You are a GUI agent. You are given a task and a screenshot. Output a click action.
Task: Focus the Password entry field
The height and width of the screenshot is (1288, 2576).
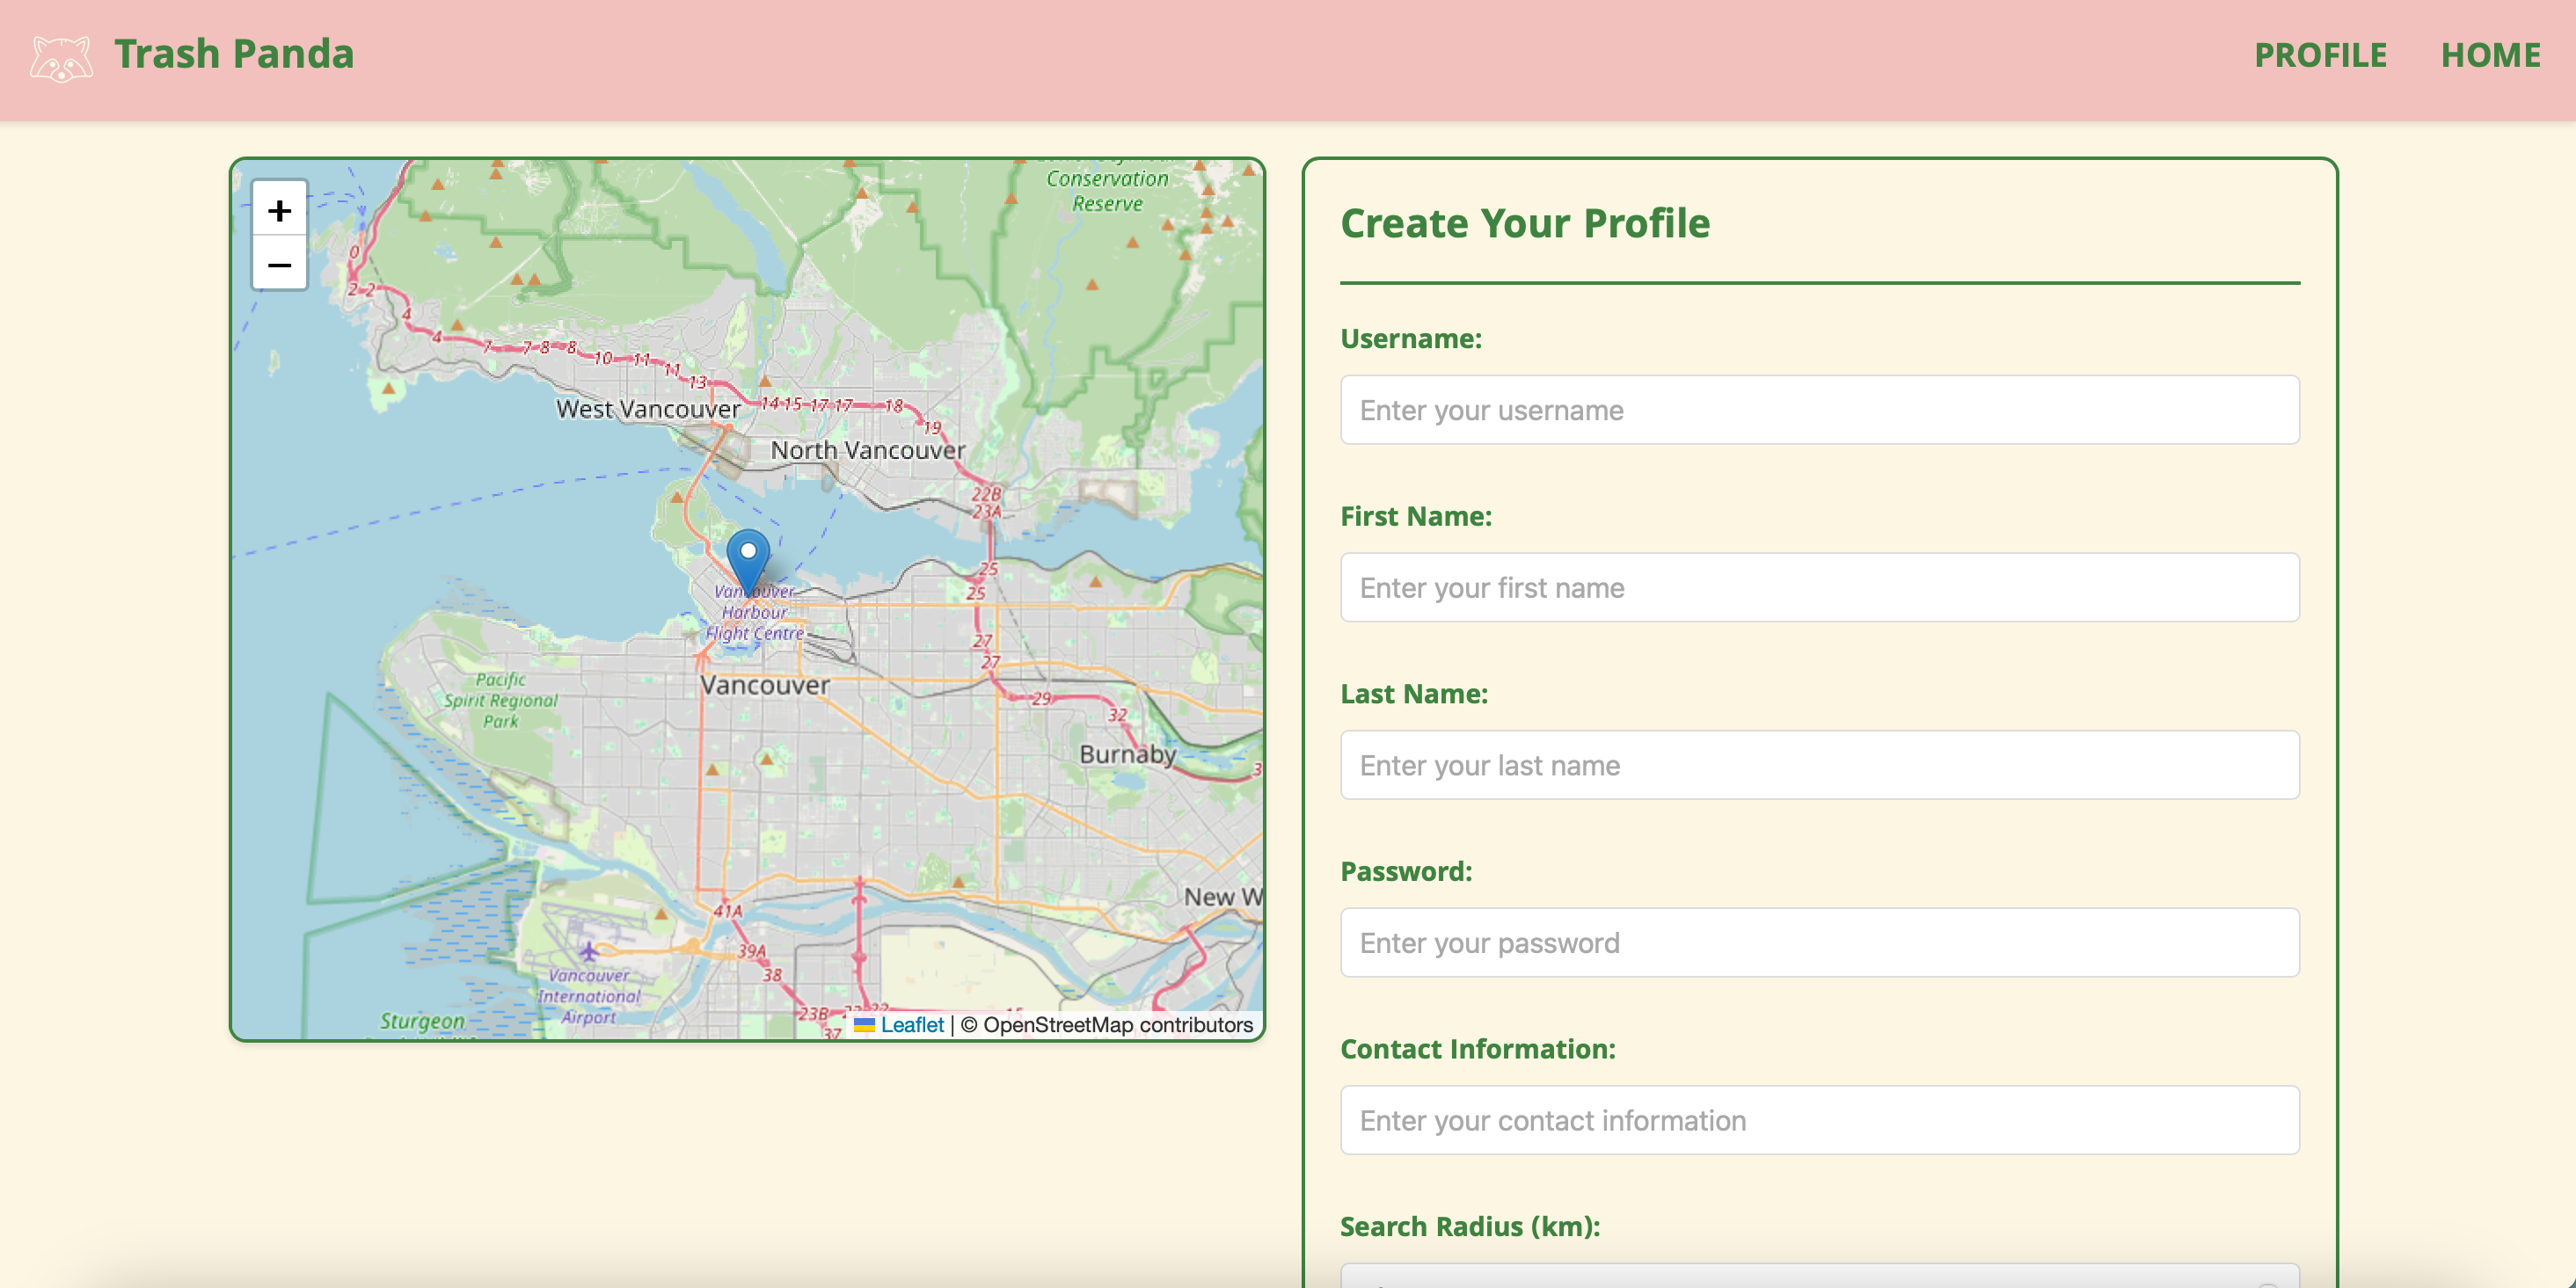pos(1819,943)
